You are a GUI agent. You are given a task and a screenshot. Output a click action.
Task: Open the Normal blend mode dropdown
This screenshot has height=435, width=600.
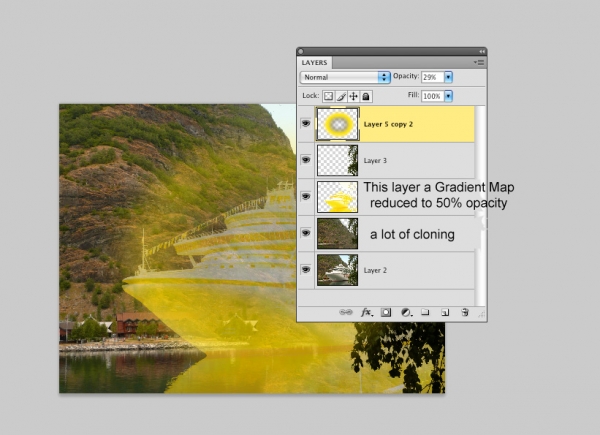click(x=345, y=77)
